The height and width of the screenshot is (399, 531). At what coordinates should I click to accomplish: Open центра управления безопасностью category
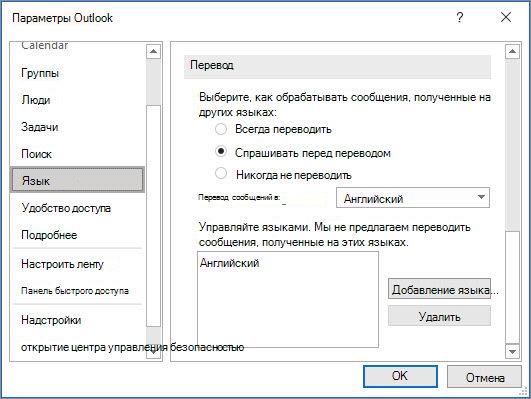click(132, 348)
